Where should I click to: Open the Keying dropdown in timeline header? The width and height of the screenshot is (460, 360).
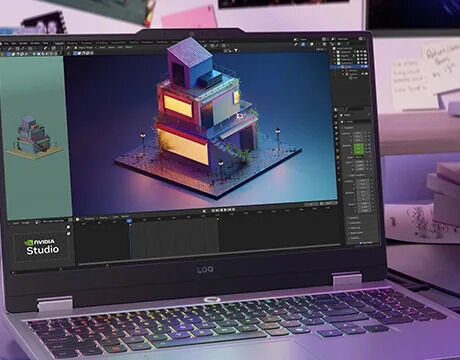[103, 218]
